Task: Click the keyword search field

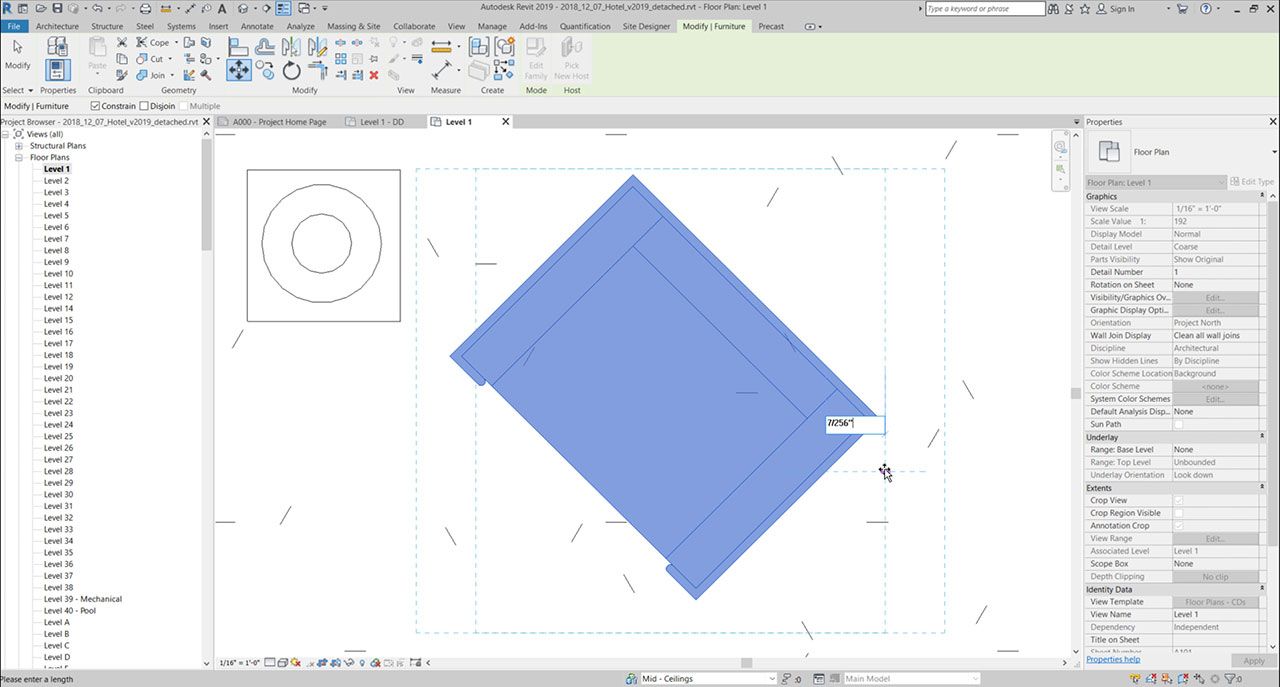Action: 984,8
